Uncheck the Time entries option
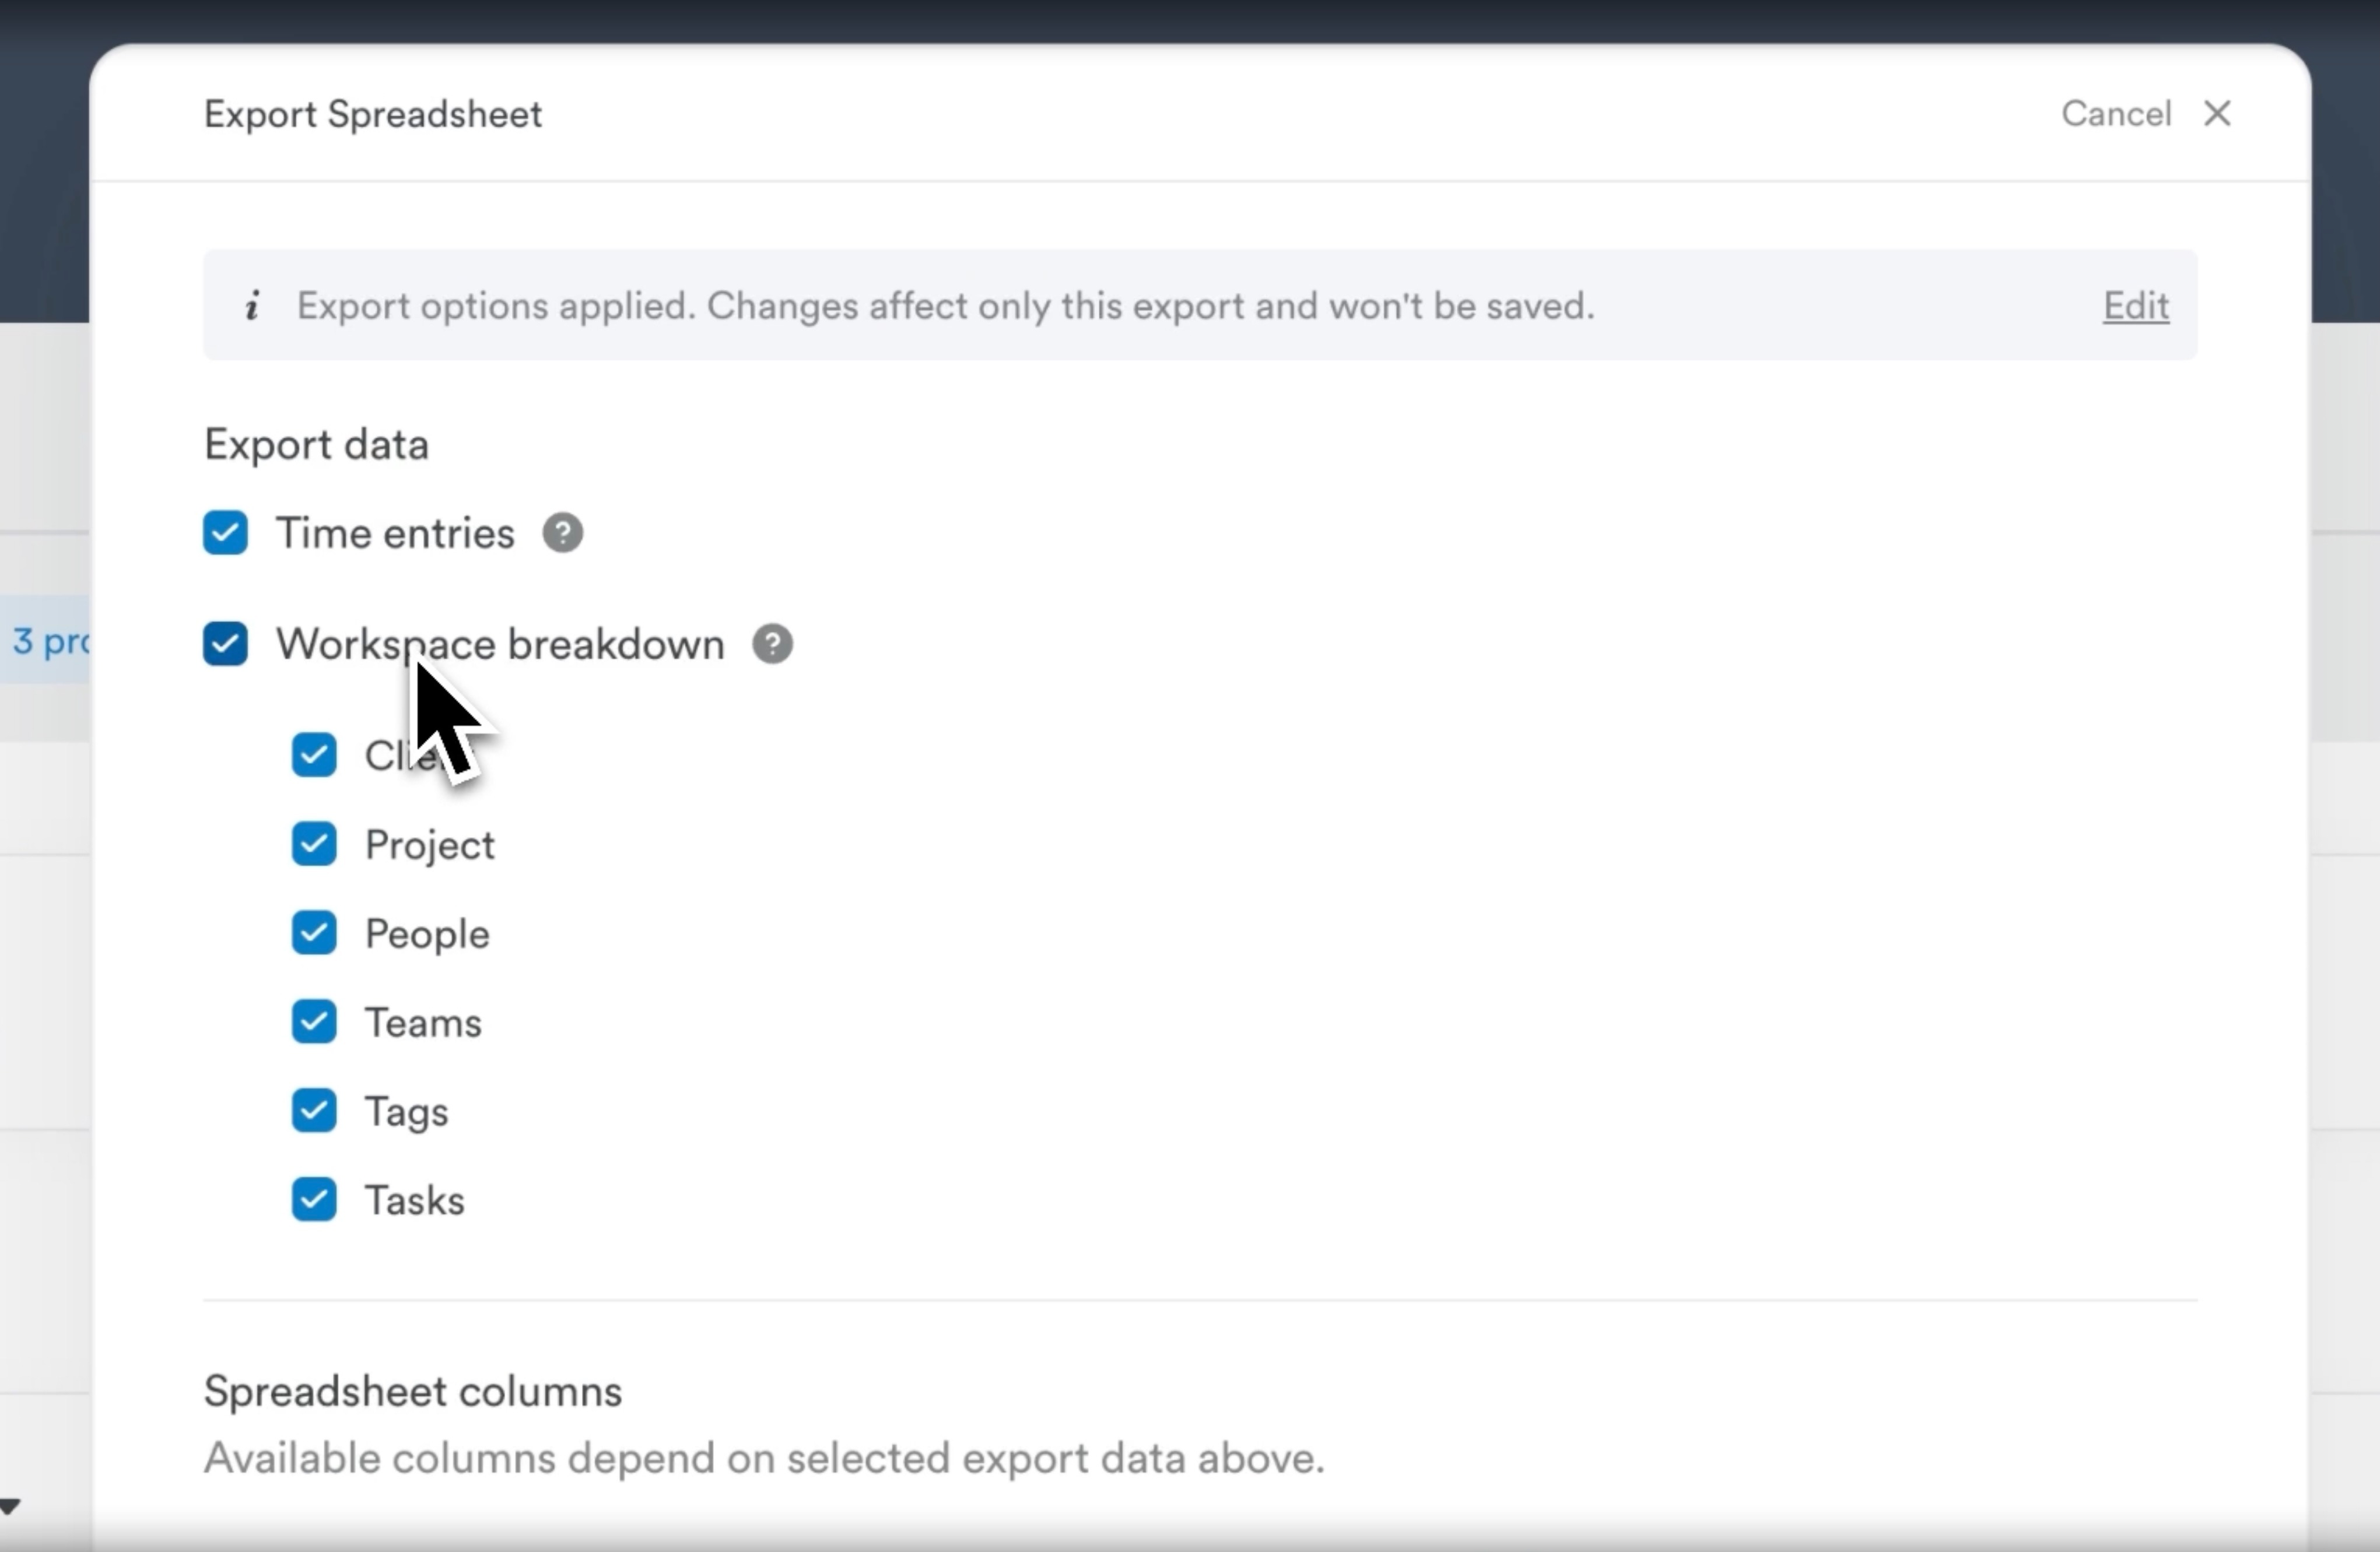This screenshot has height=1552, width=2380. click(224, 532)
